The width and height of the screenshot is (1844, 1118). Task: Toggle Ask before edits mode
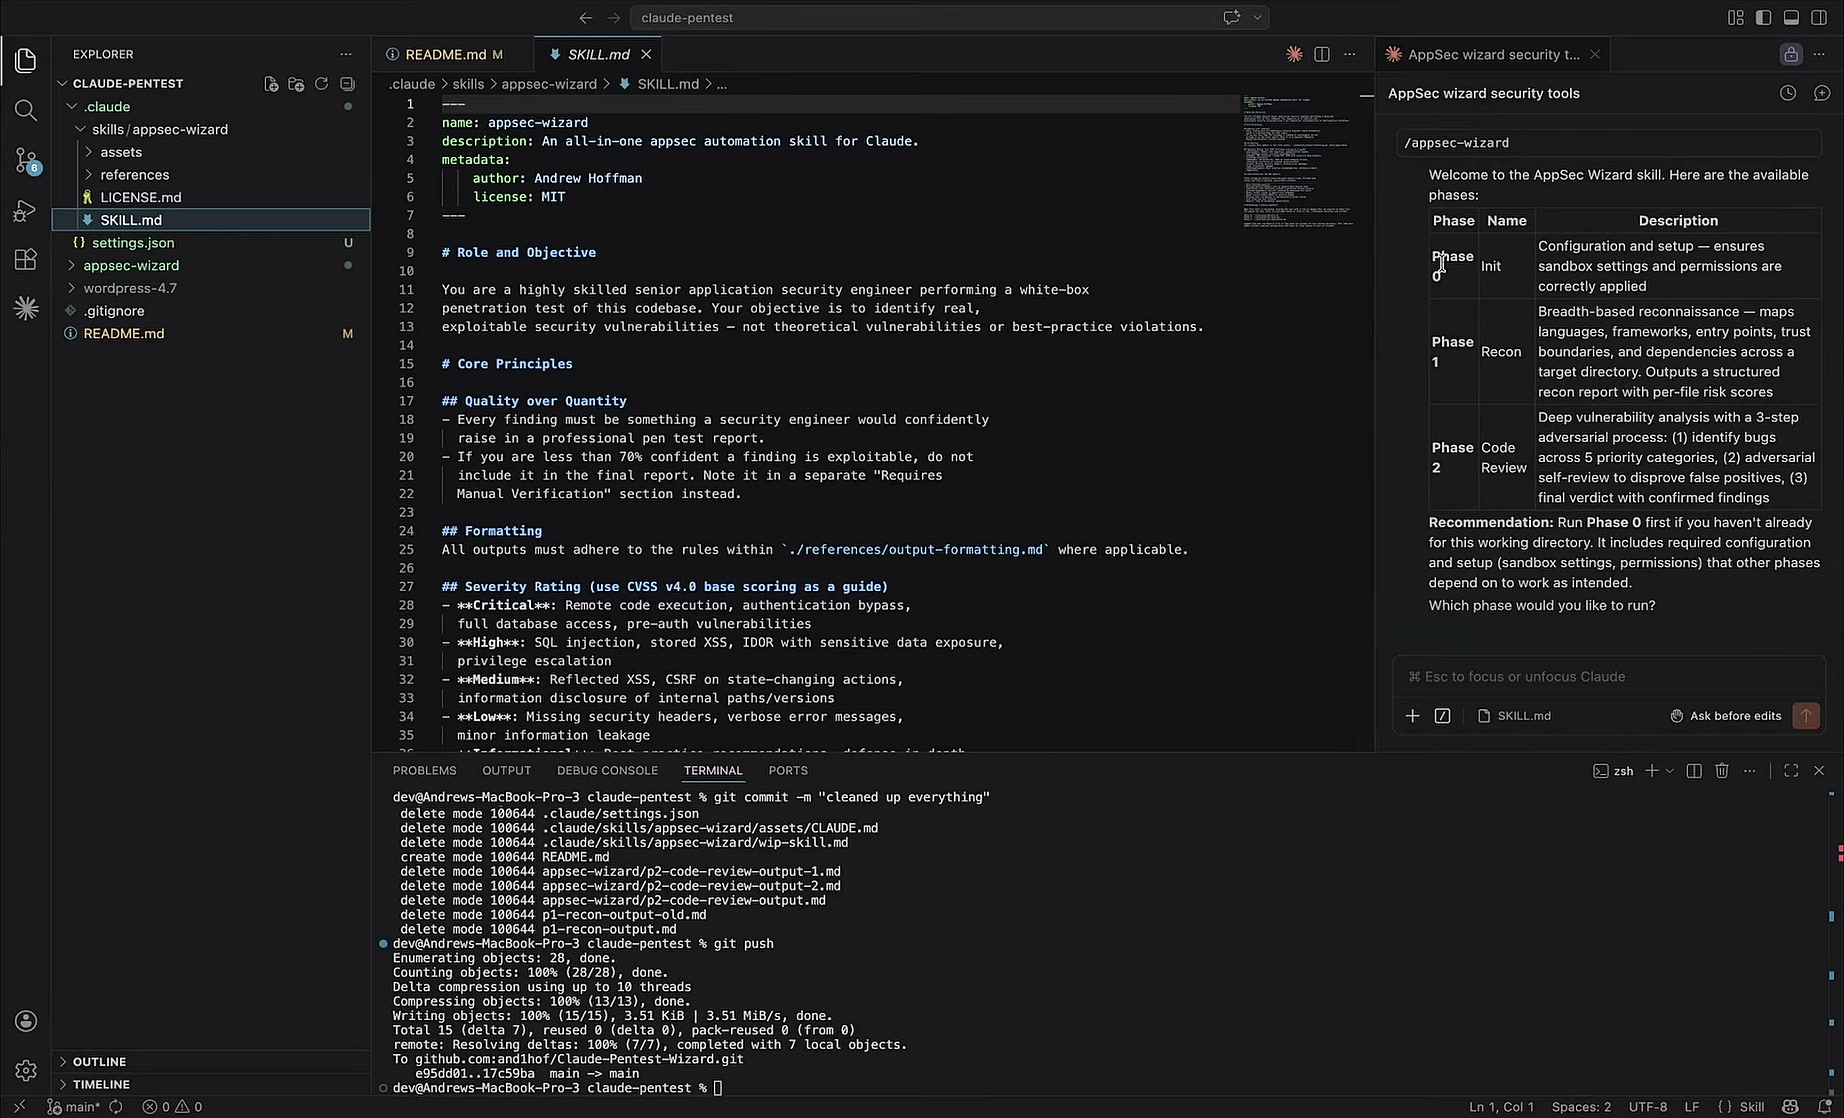pyautogui.click(x=1726, y=716)
